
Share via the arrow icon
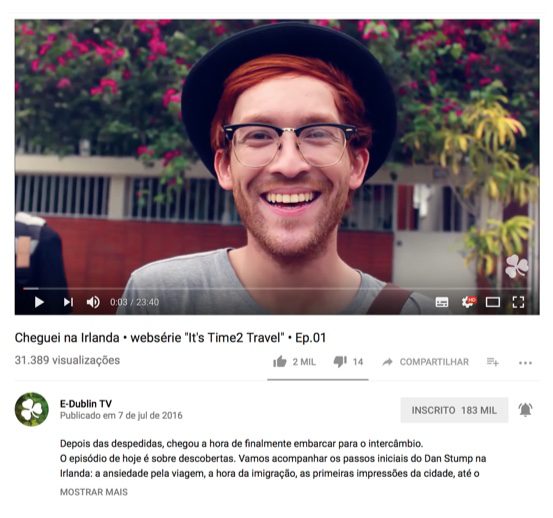pos(388,362)
